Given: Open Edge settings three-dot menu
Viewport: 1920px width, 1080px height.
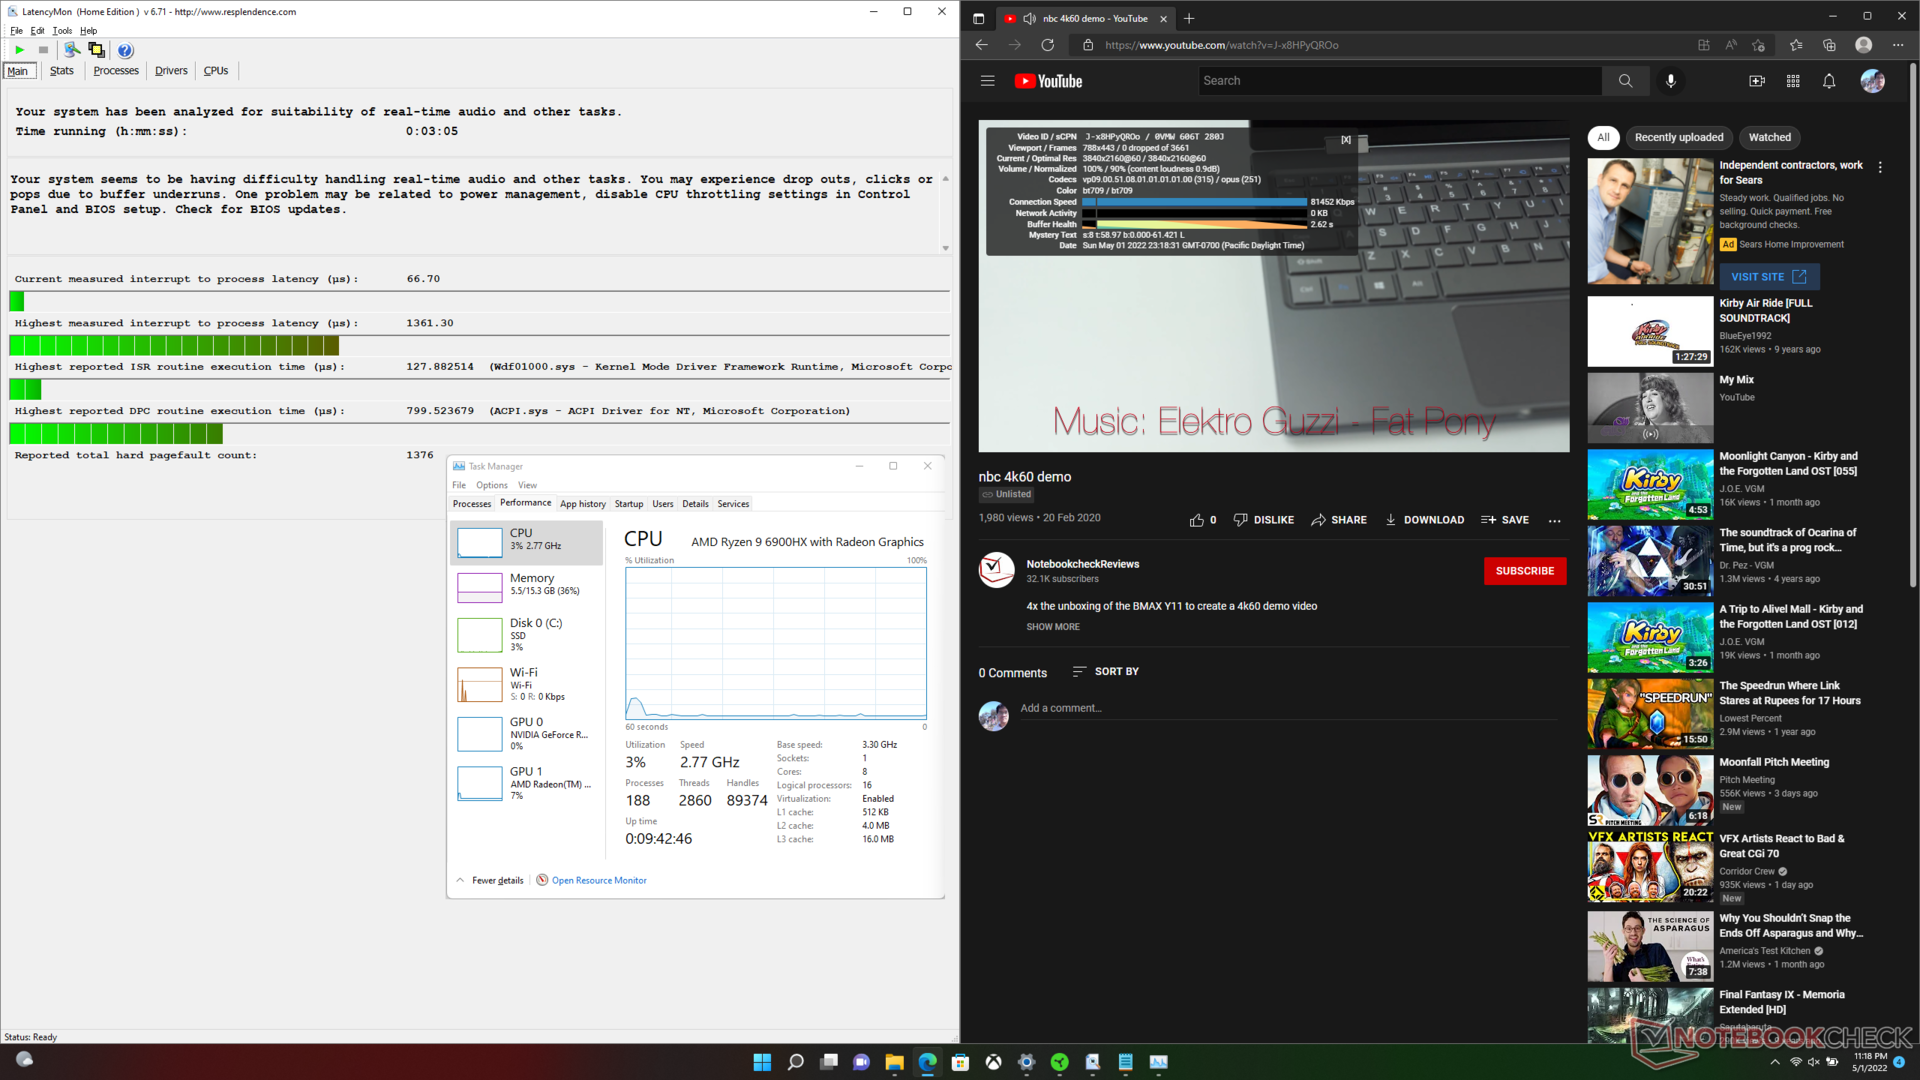Looking at the screenshot, I should [1898, 45].
